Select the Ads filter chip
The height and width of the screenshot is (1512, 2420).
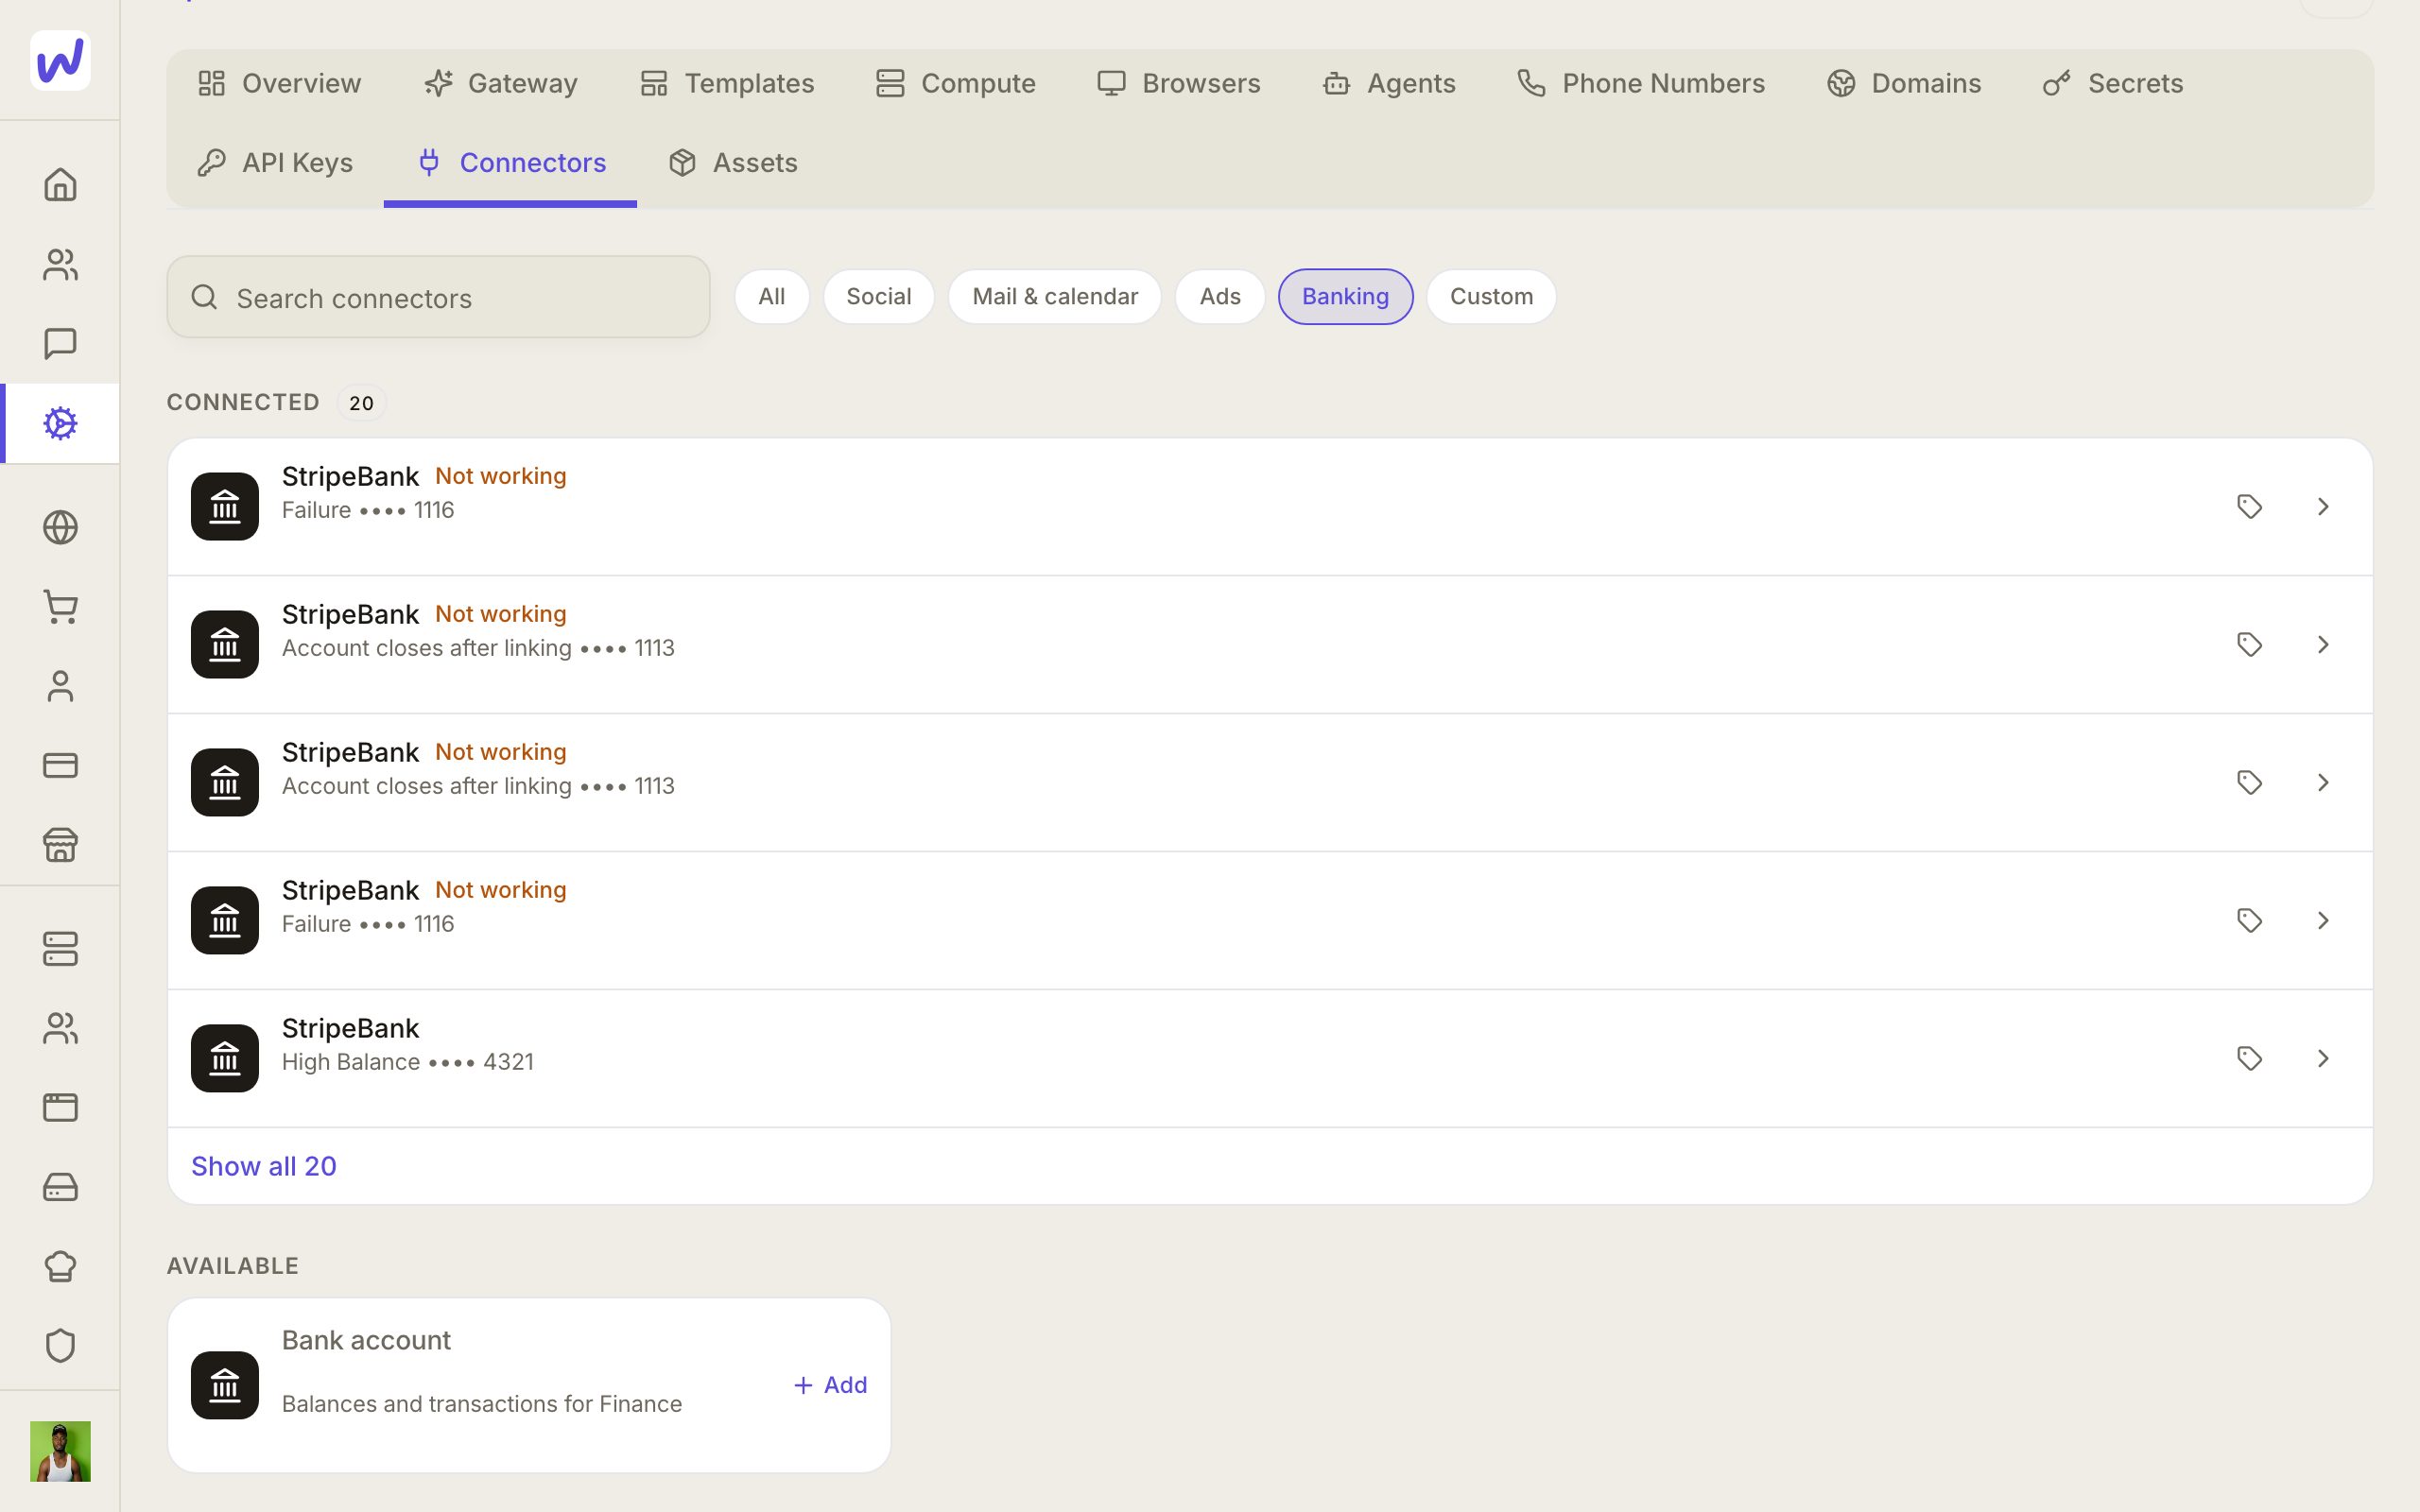pos(1219,297)
